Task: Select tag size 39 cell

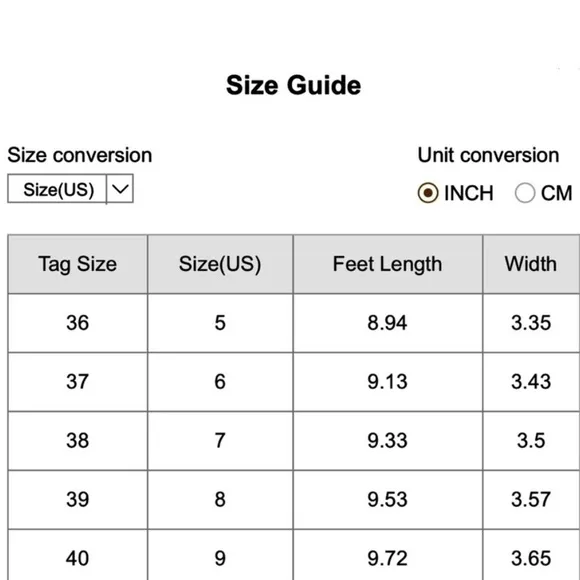Action: click(78, 499)
